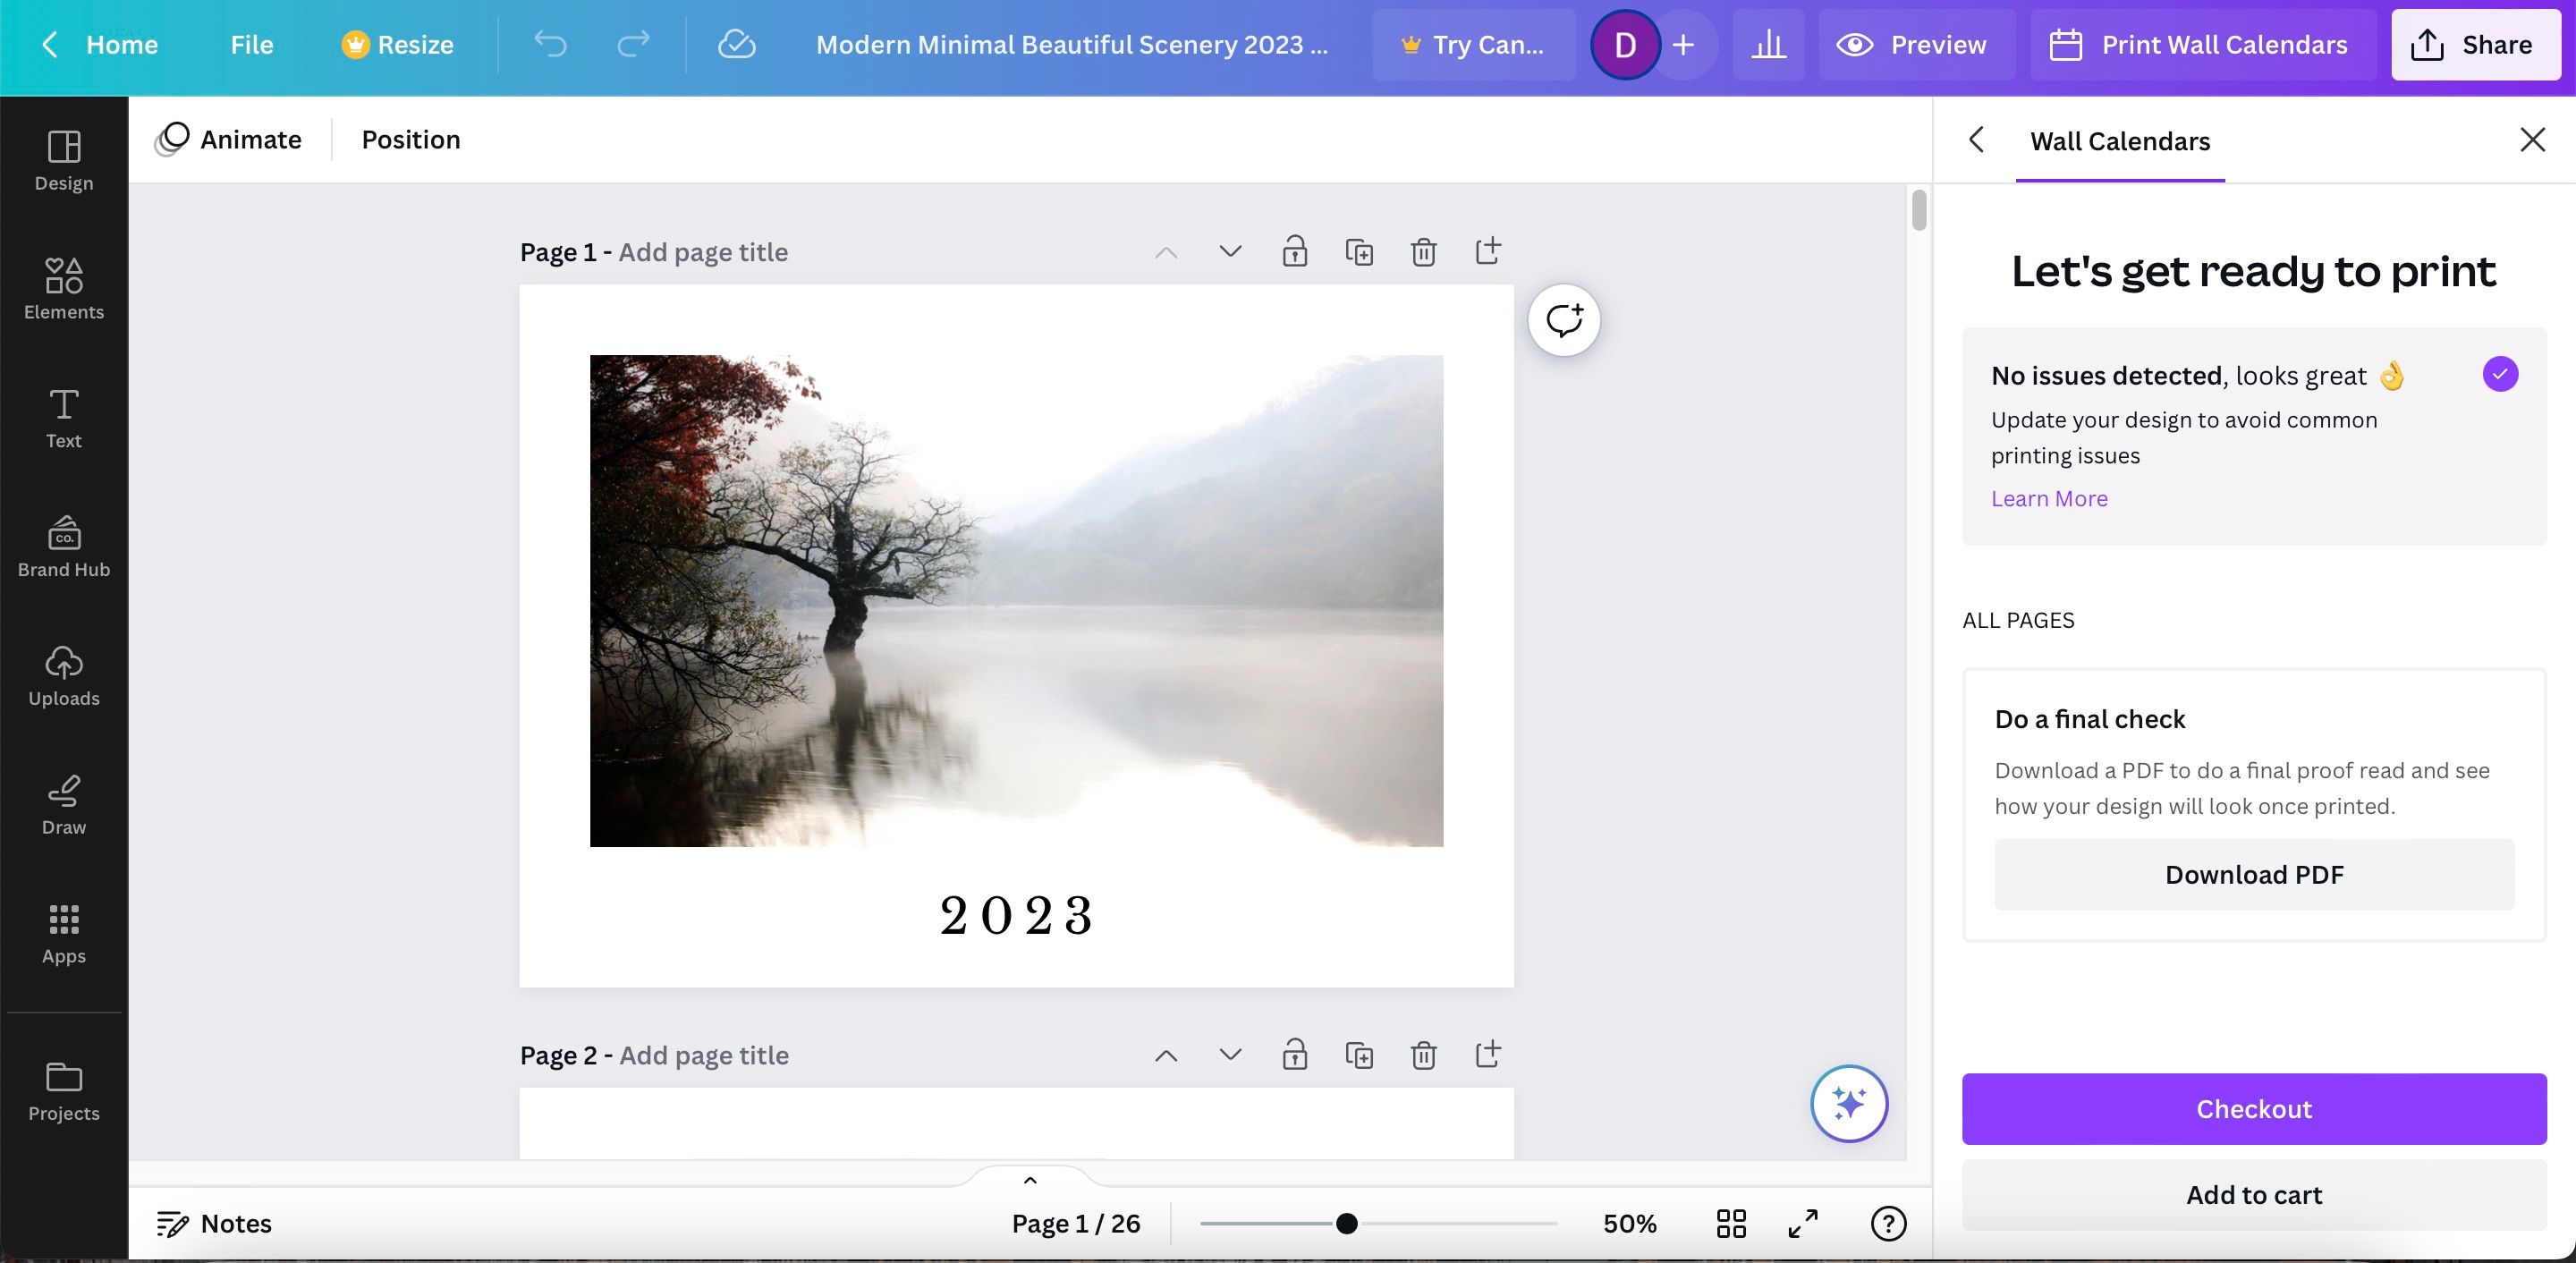Viewport: 2576px width, 1263px height.
Task: Click Add page title for Page 1
Action: (703, 252)
